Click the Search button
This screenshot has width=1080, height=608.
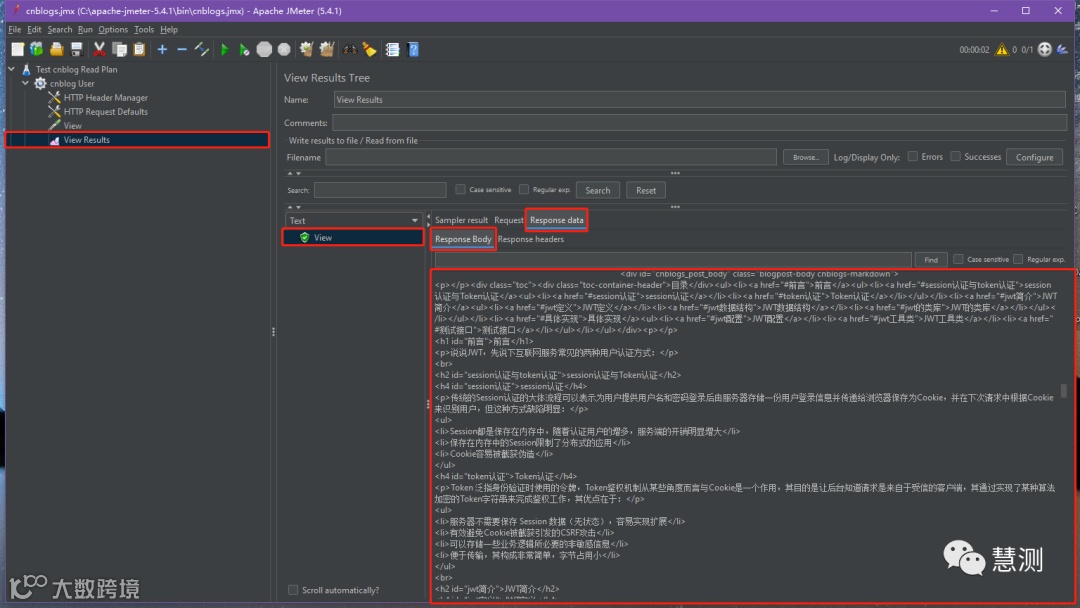click(597, 190)
